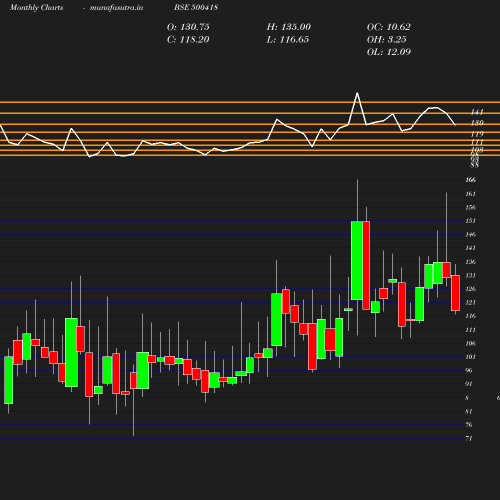The height and width of the screenshot is (500, 500).
Task: Click '111' on the candlestick price axis
Action: point(470,330)
